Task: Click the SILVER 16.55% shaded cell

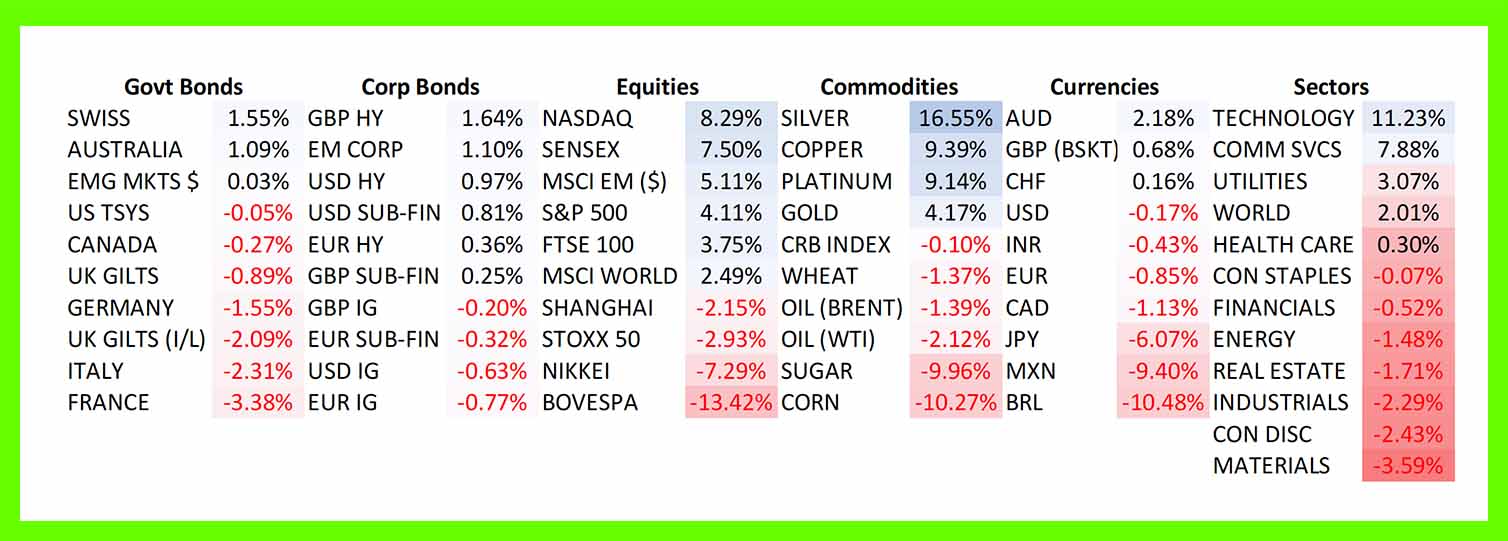Action: coord(955,118)
